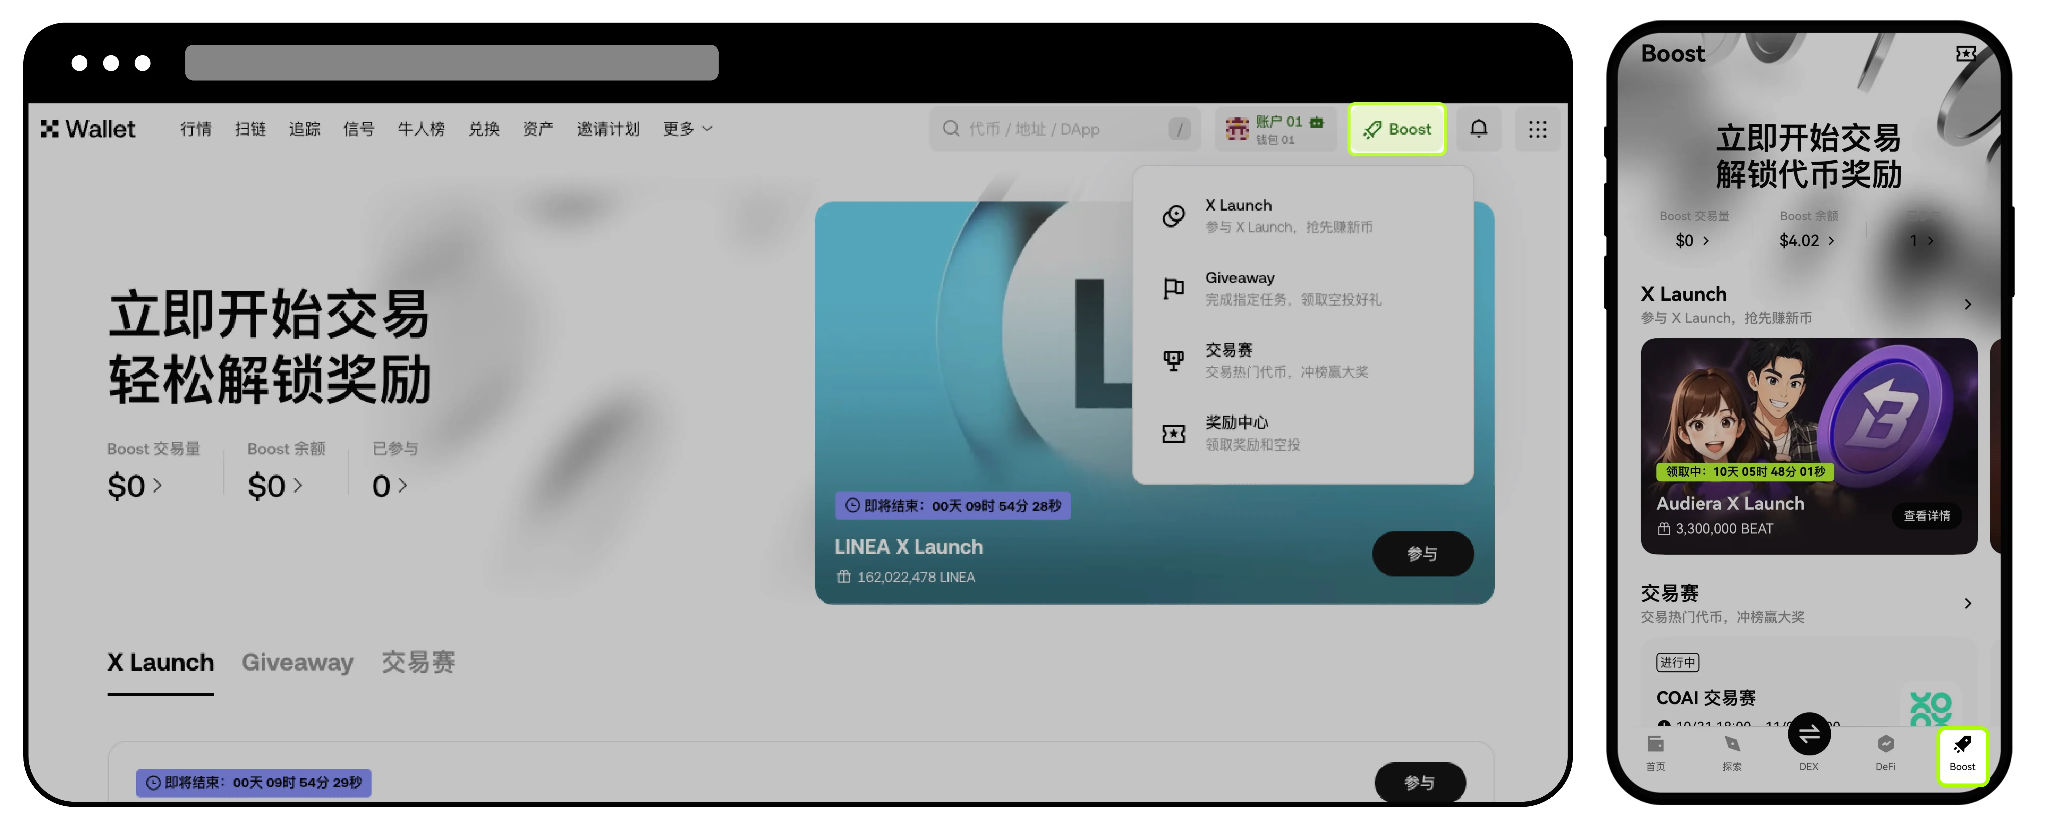Open the 行情 menu item
2048x827 pixels.
(196, 129)
